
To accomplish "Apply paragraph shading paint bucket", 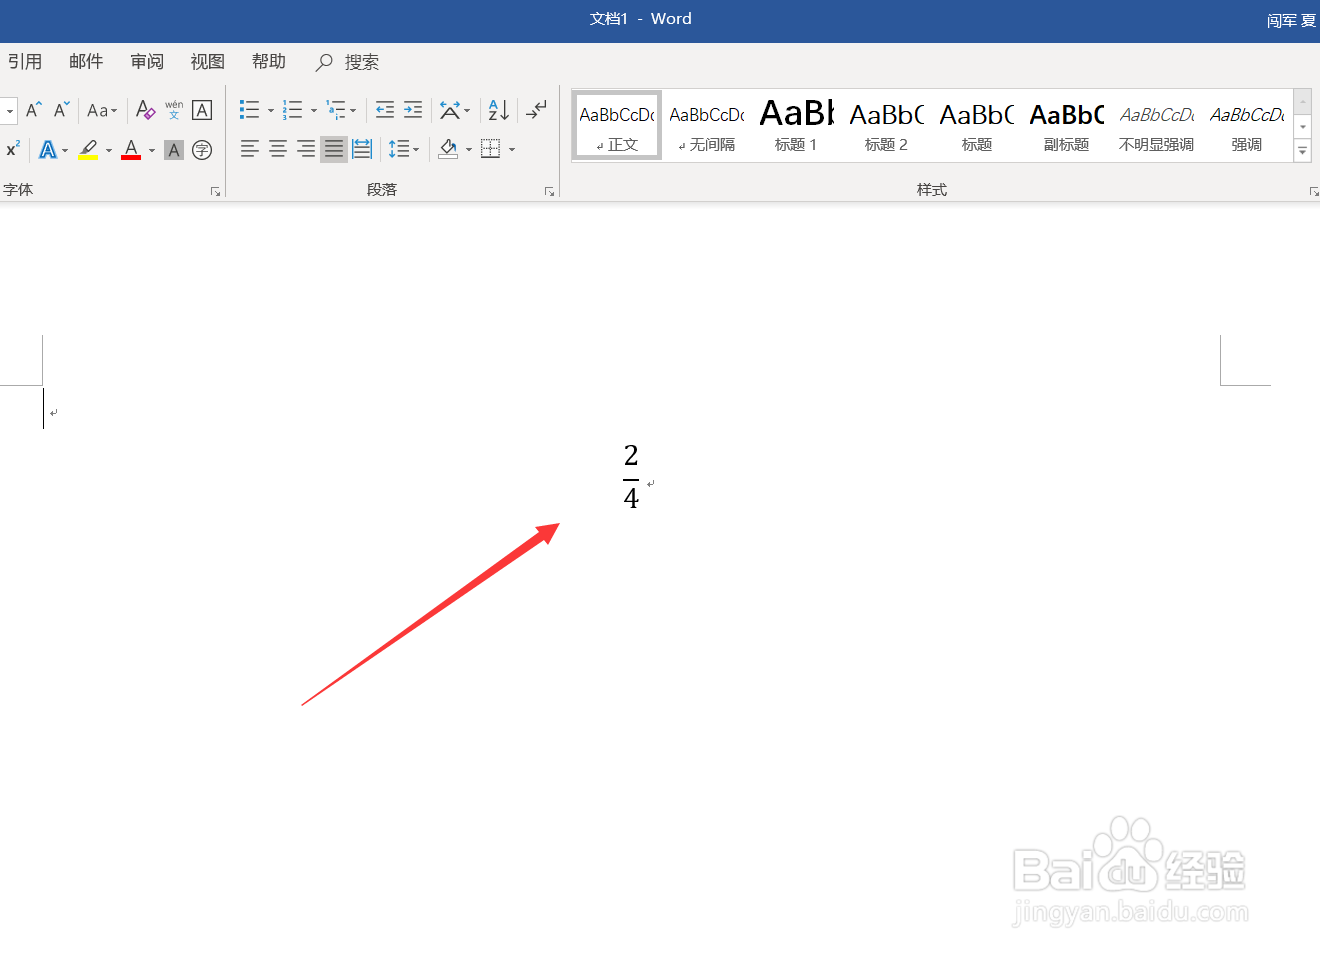I will coord(448,149).
